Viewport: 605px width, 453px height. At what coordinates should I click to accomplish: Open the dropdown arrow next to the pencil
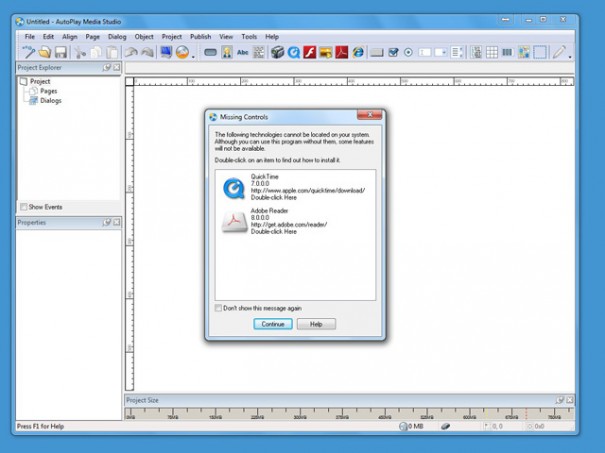(x=570, y=57)
